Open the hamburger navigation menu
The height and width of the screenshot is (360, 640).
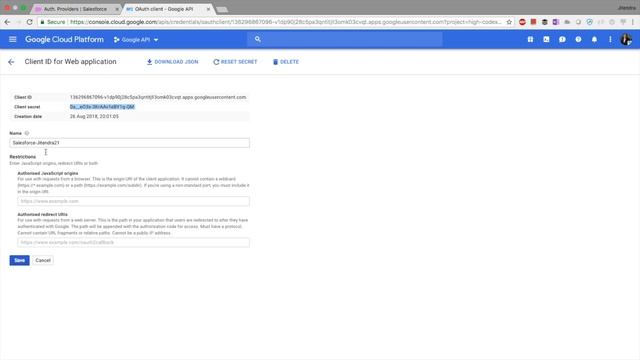click(x=13, y=39)
